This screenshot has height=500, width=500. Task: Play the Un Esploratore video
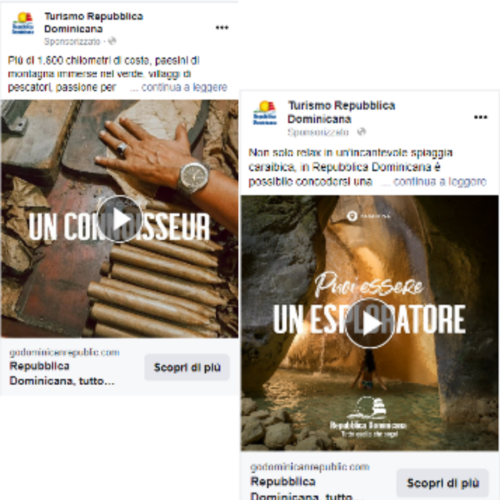pyautogui.click(x=370, y=323)
